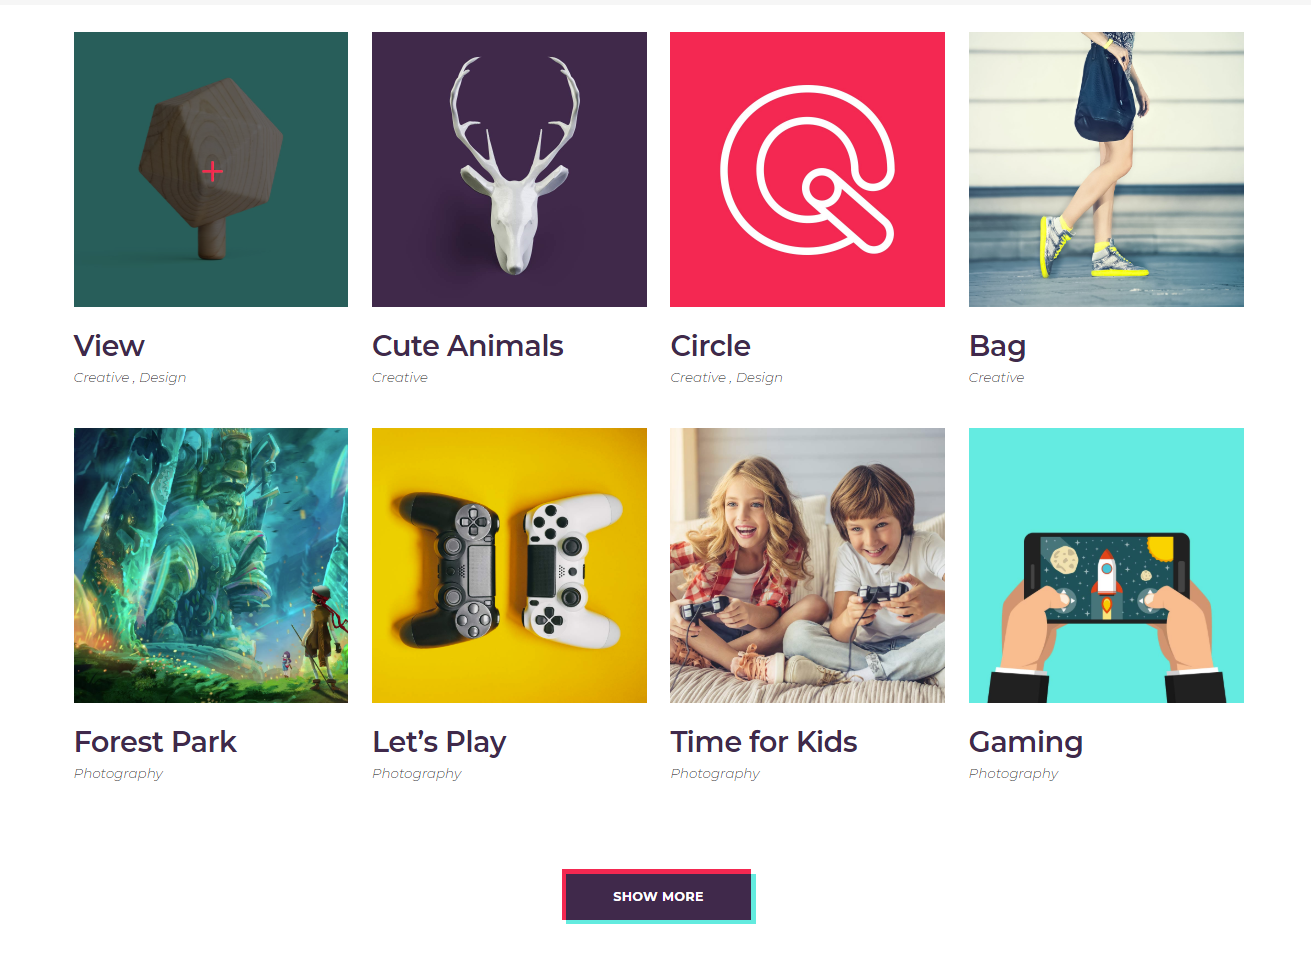Open the Time for Kids photo
This screenshot has height=962, width=1311.
click(807, 565)
